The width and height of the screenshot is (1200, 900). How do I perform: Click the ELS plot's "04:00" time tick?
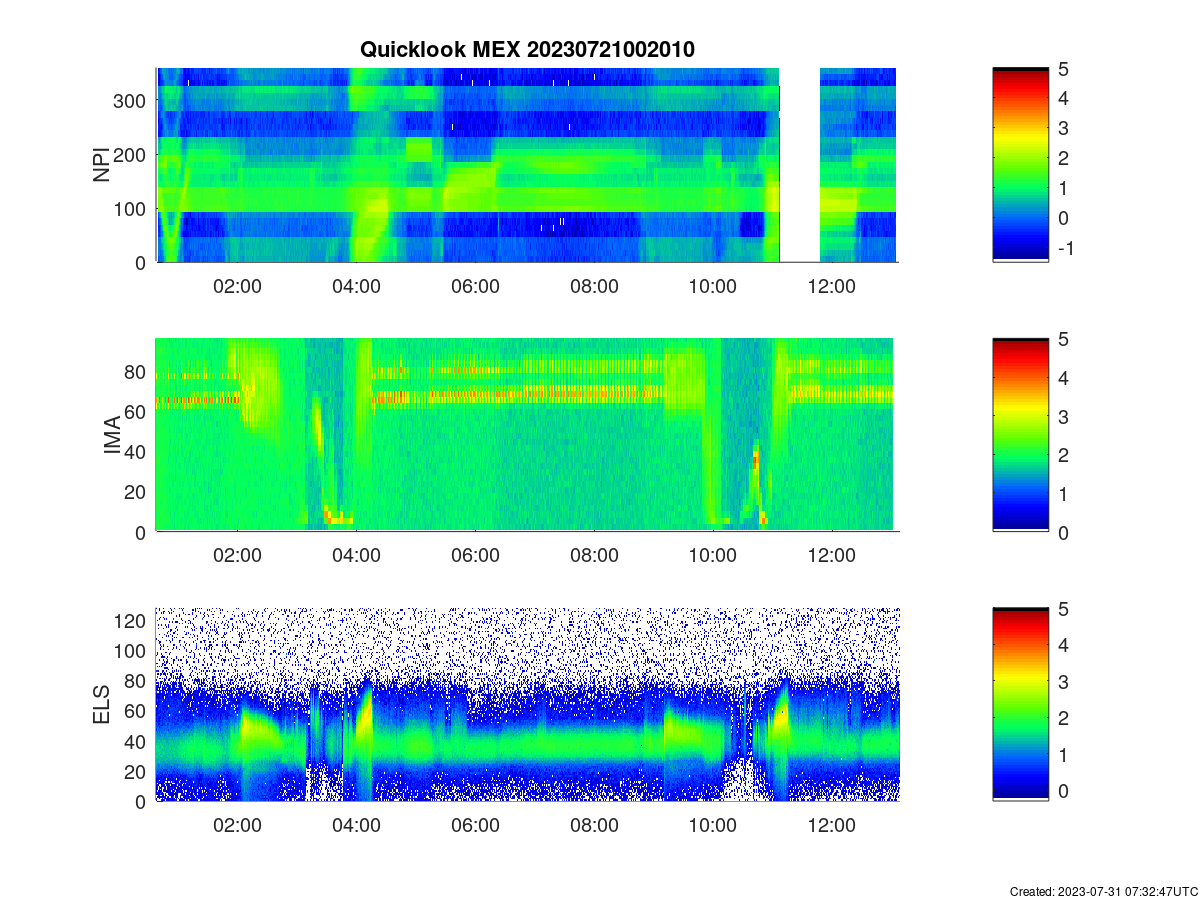point(356,825)
